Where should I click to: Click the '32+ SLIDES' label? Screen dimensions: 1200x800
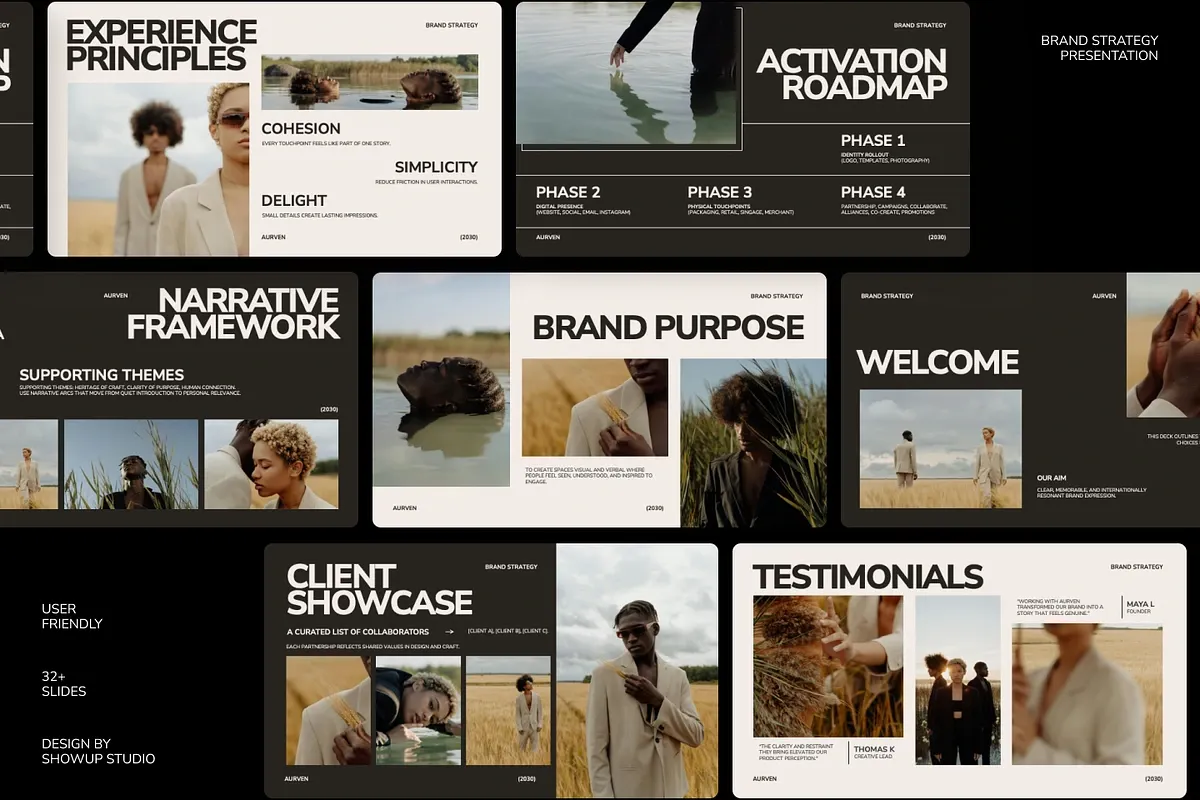64,684
